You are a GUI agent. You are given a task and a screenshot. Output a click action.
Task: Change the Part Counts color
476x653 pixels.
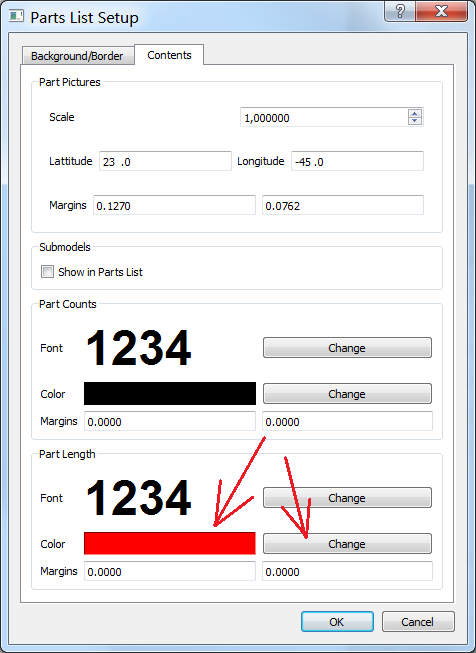347,394
